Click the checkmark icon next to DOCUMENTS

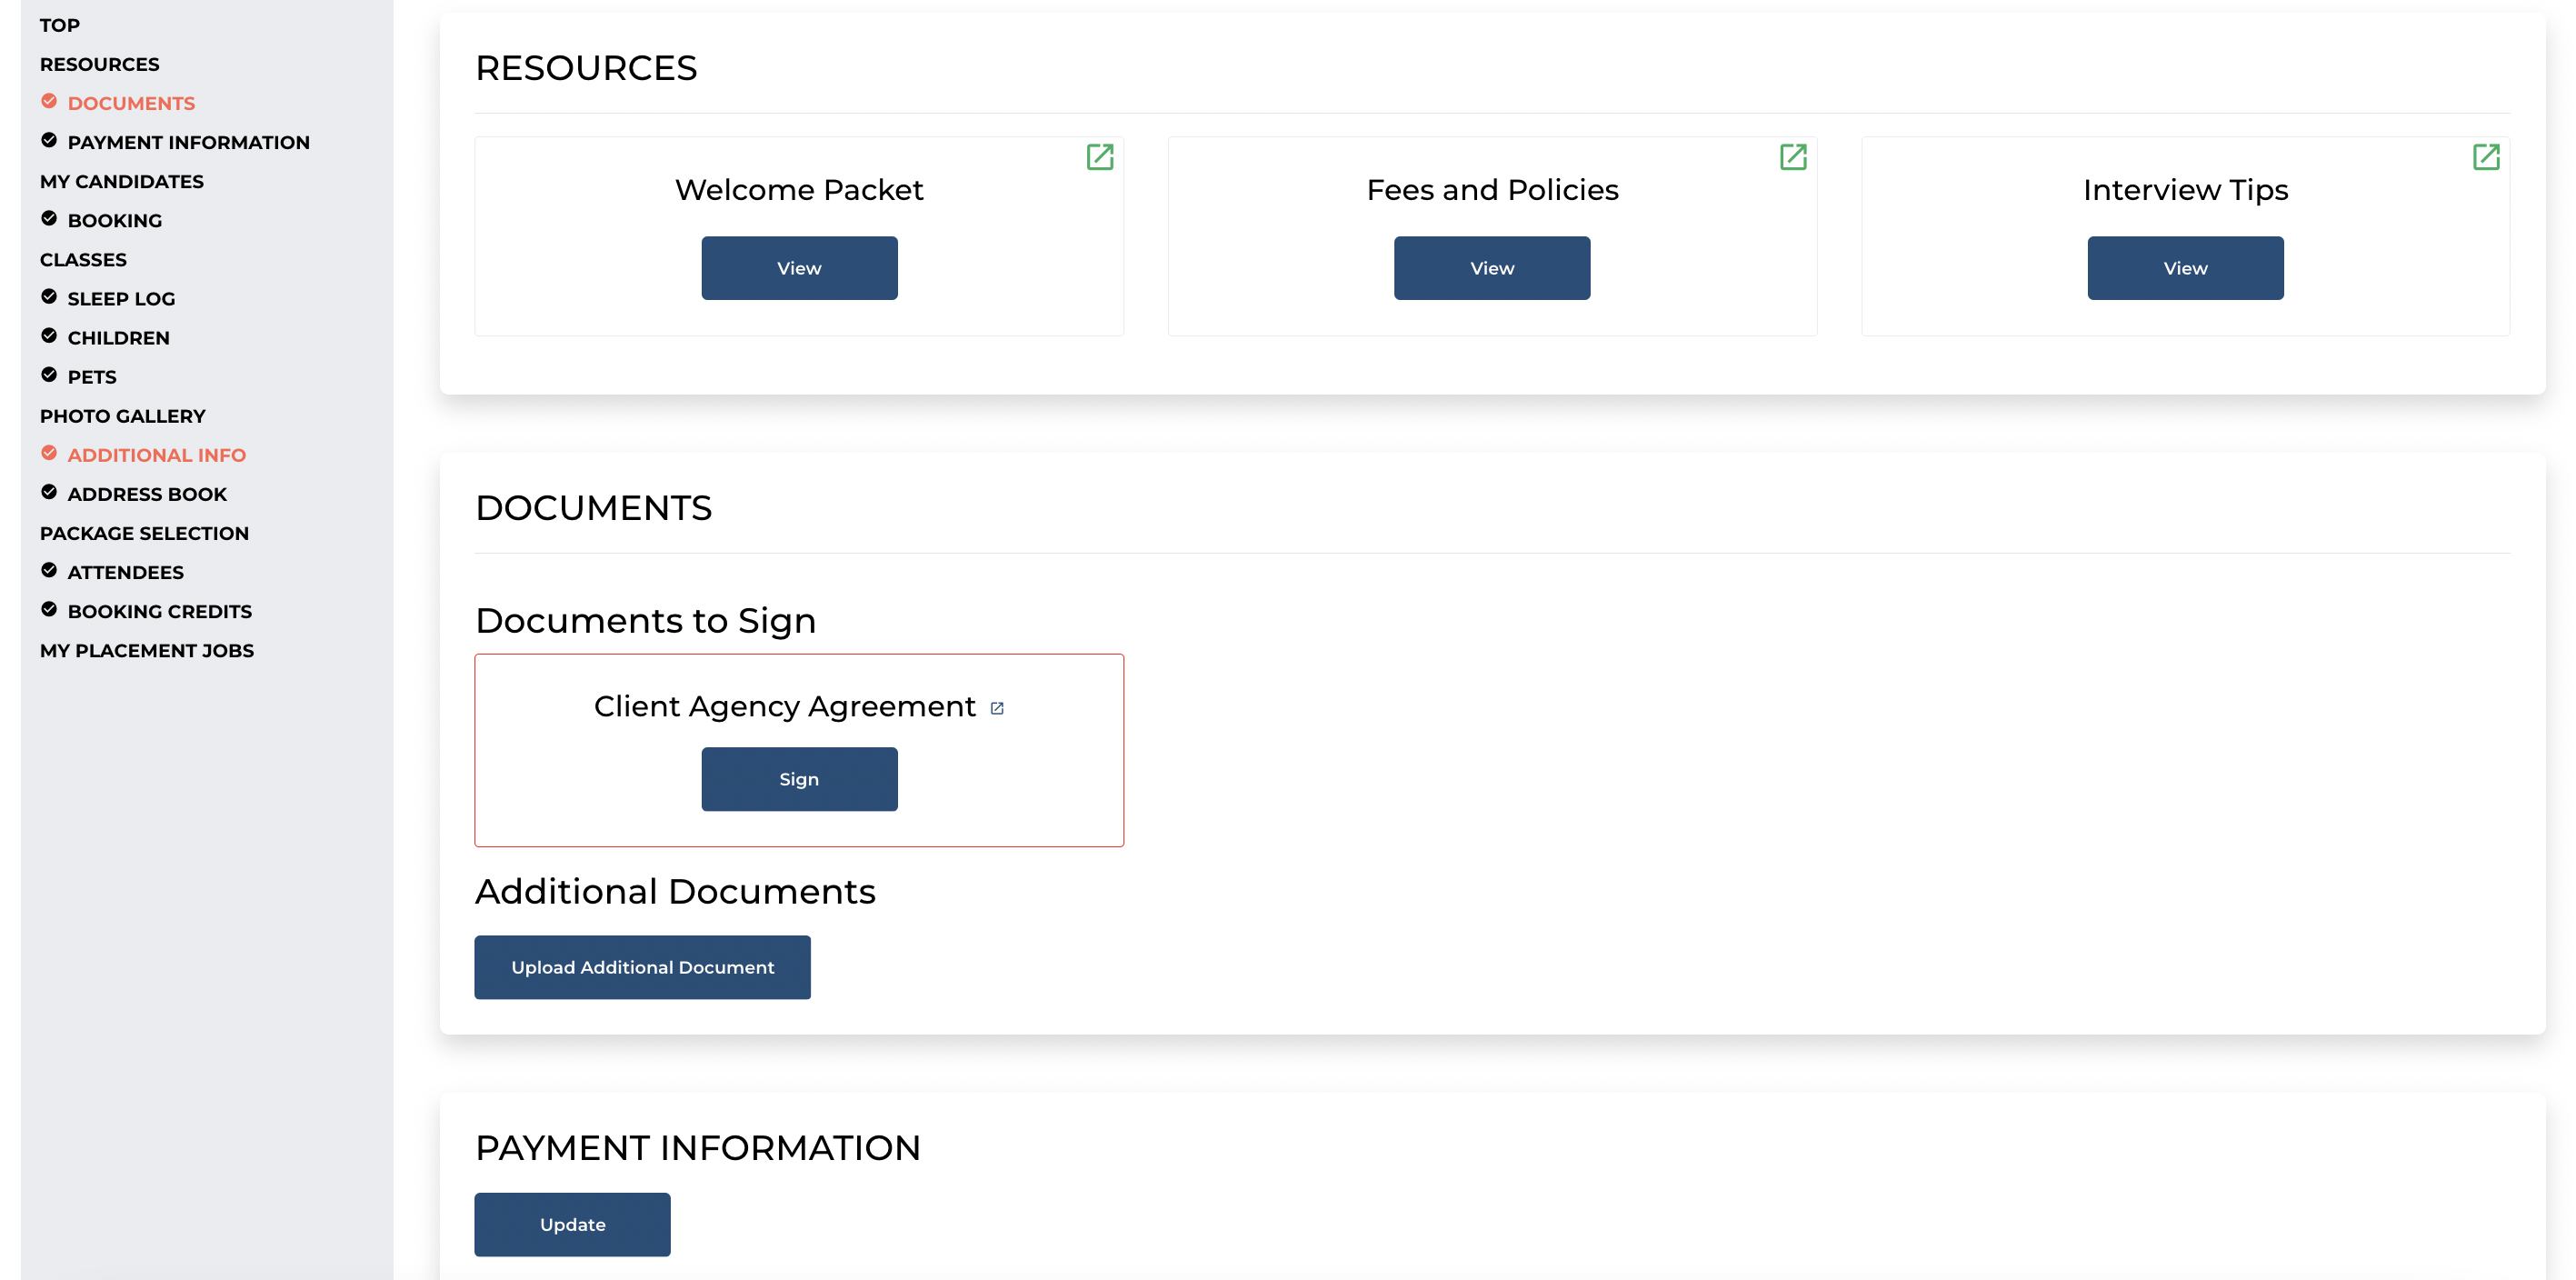pos(49,100)
